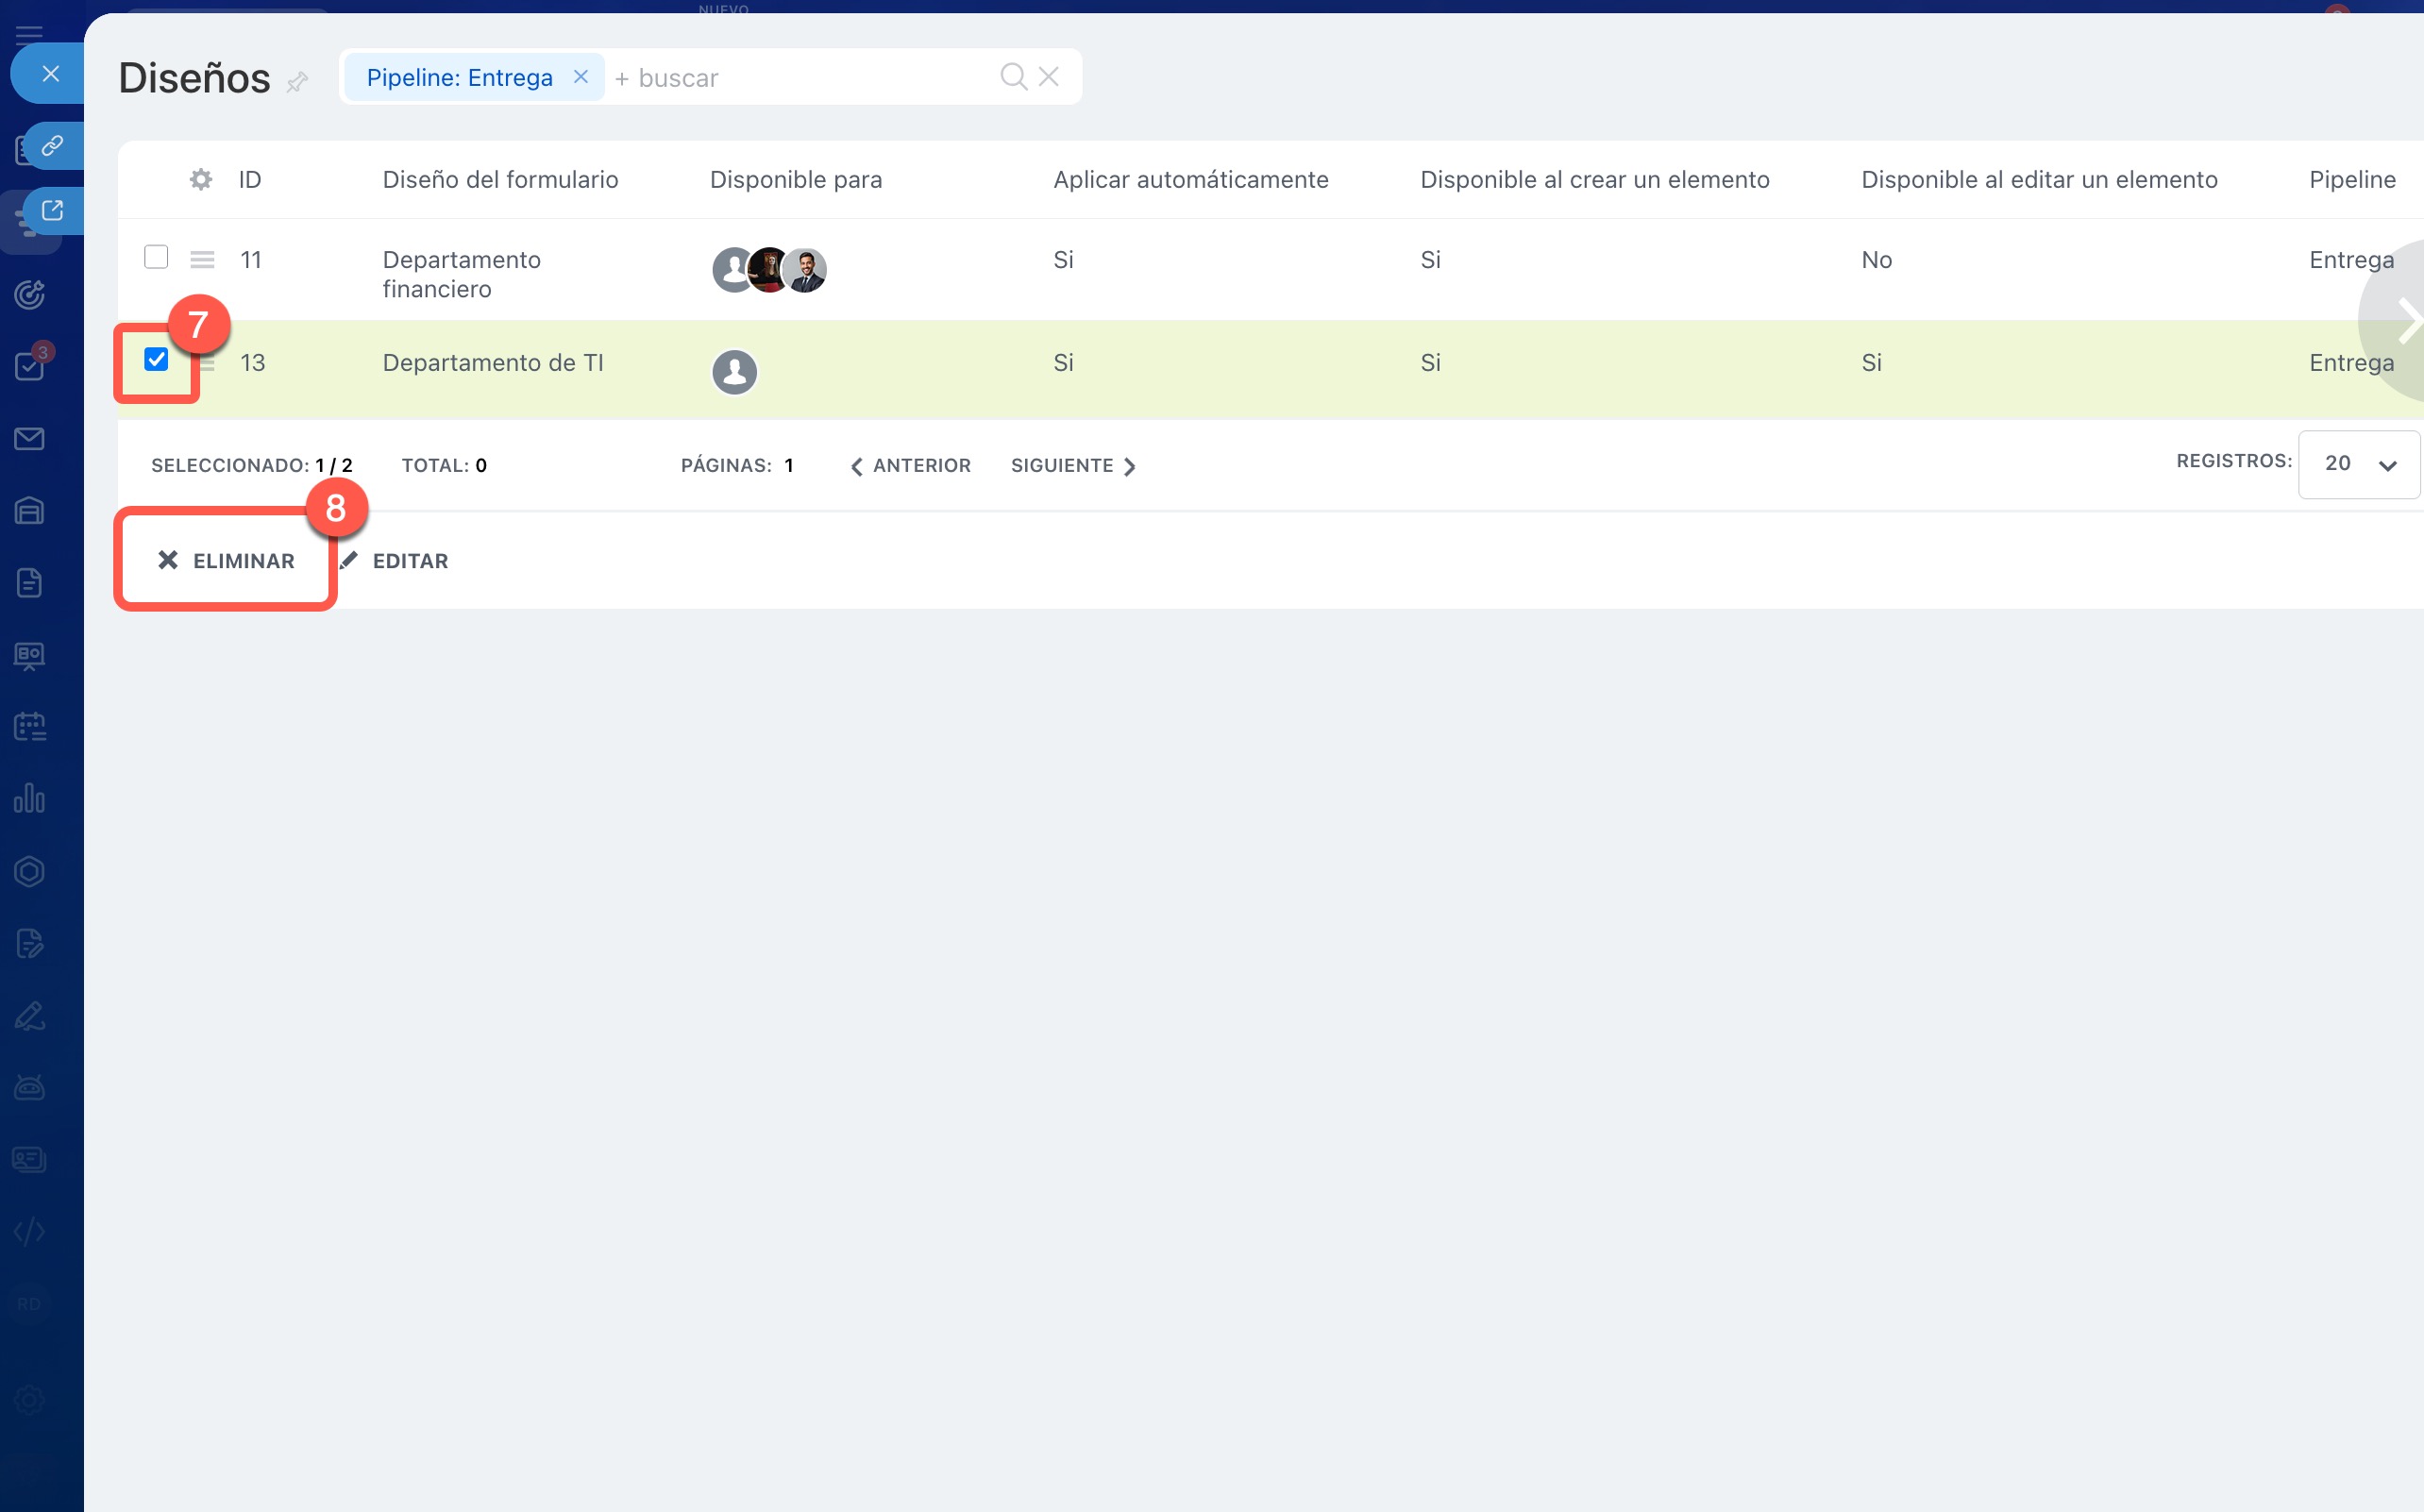
Task: Go to Anterior page
Action: (x=911, y=466)
